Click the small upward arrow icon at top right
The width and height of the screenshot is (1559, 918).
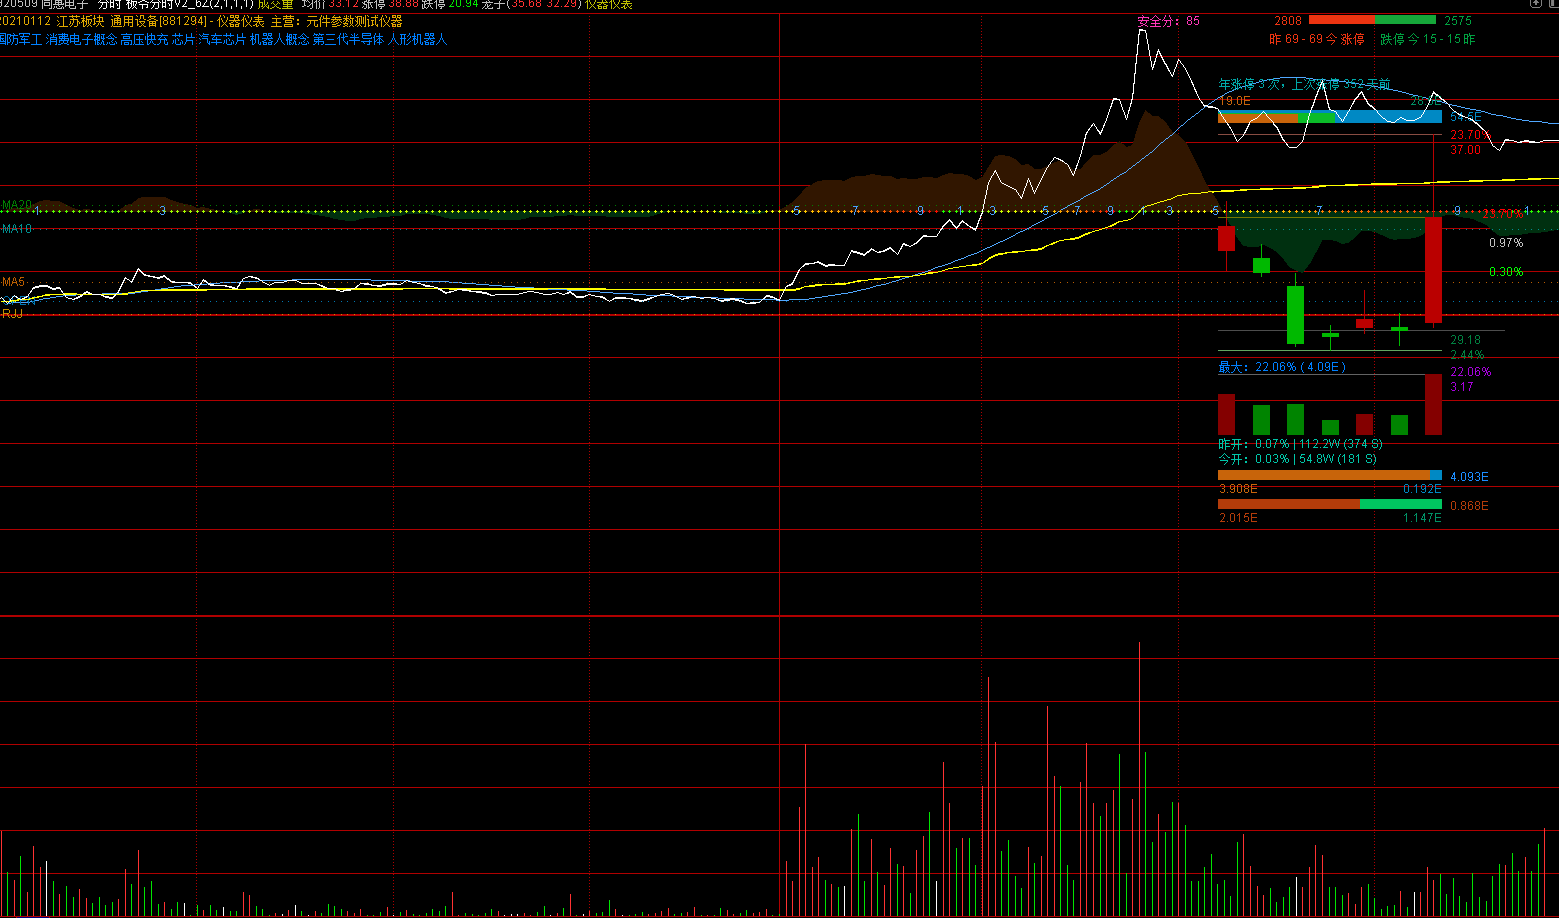[1535, 4]
